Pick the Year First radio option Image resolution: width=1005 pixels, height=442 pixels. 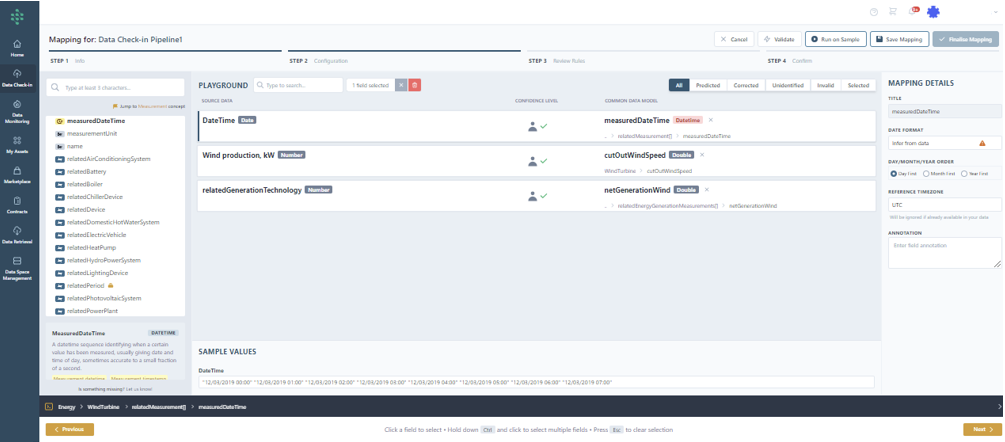pos(962,173)
